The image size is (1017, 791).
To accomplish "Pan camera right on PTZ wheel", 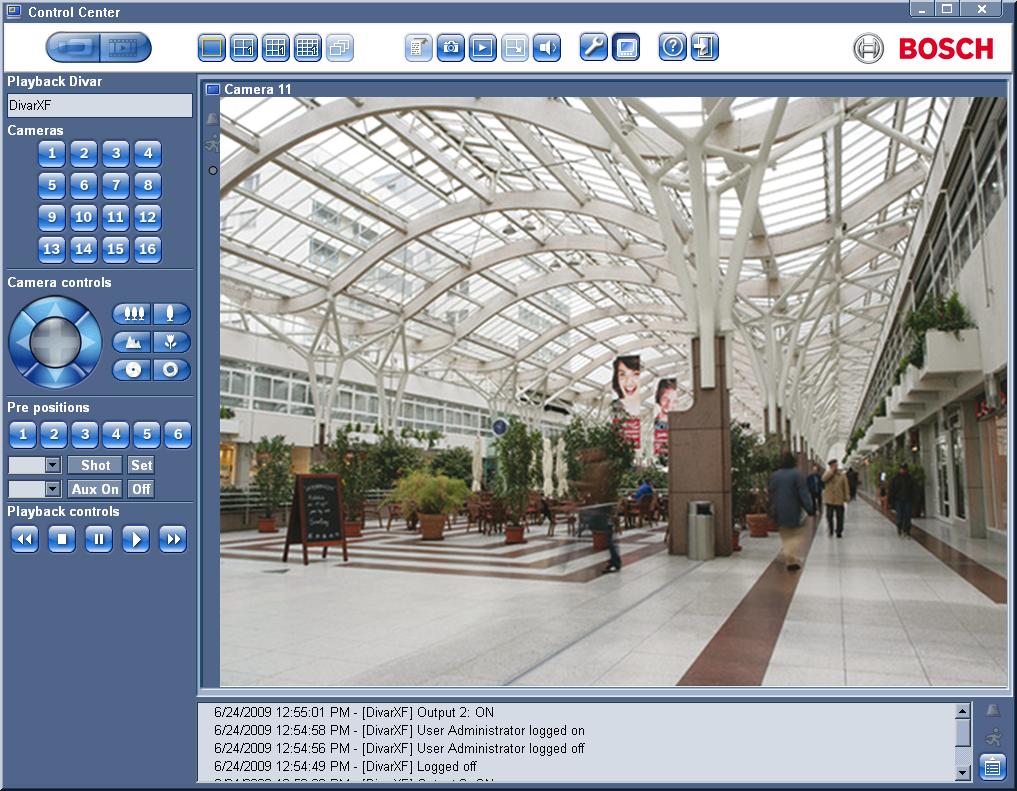I will 91,342.
